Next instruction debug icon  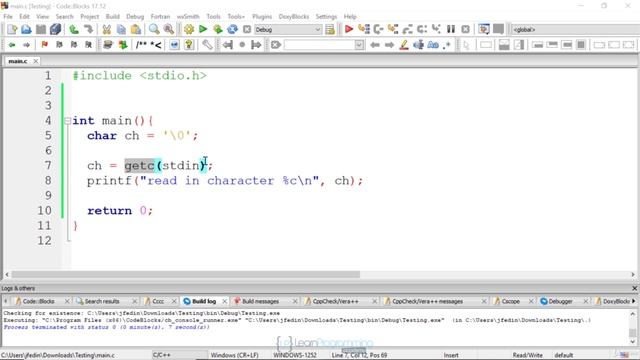422,29
